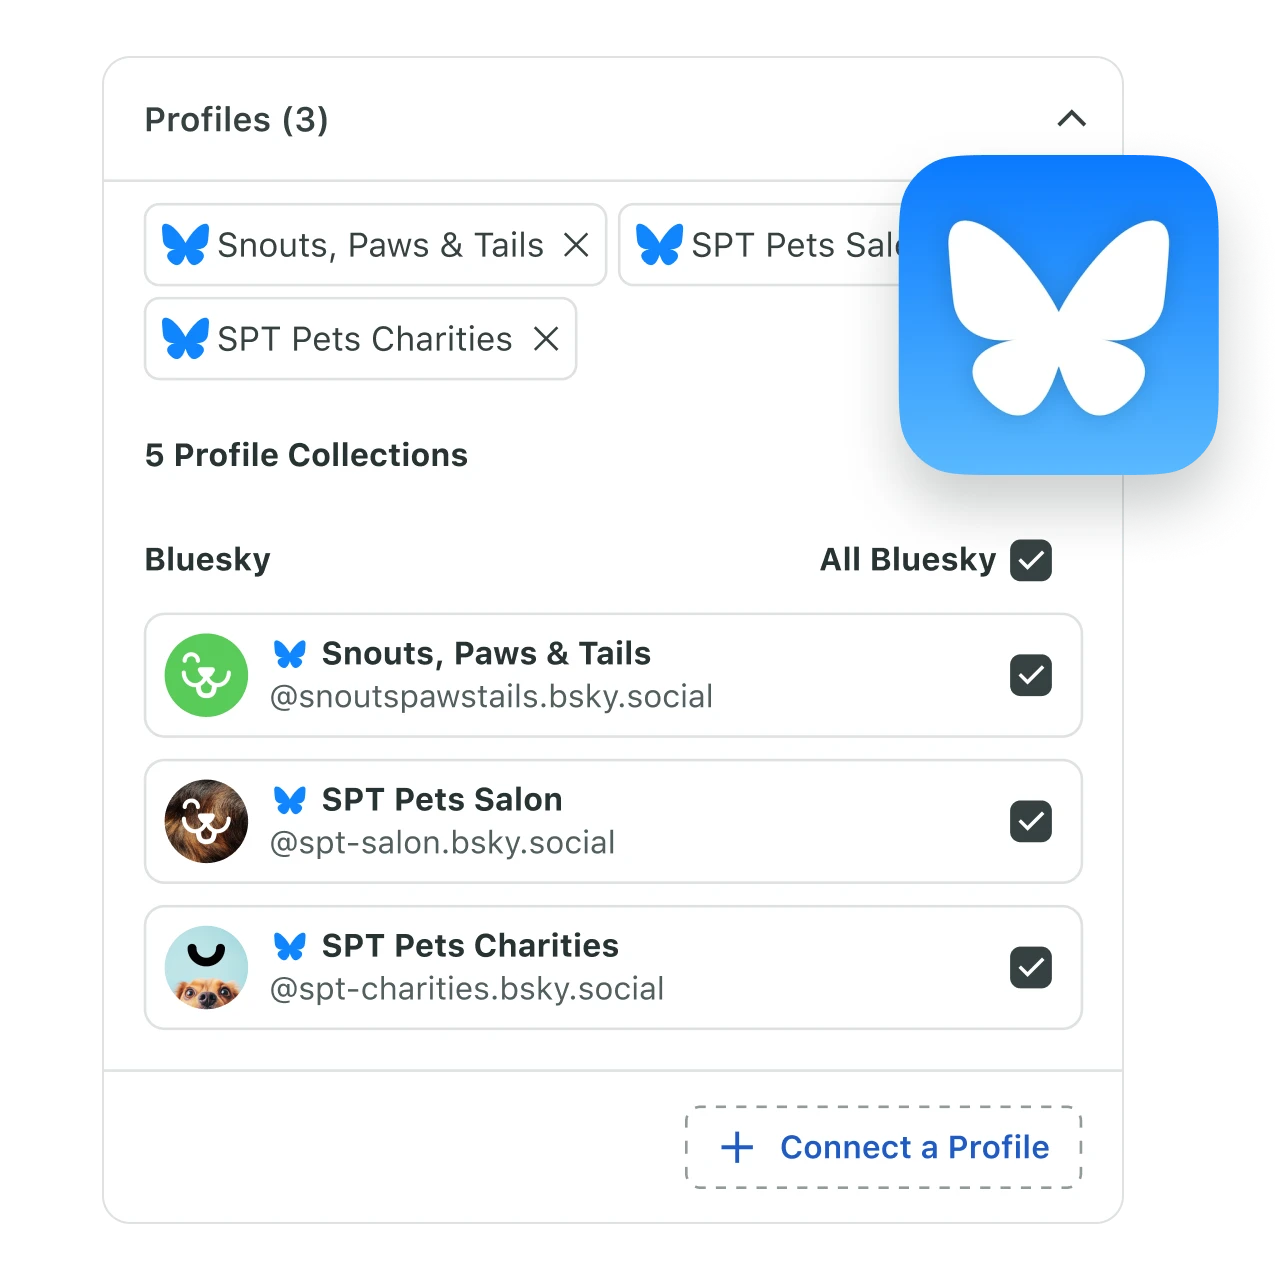This screenshot has width=1280, height=1280.
Task: Click butterfly icon on SPT Pets Charities chip
Action: tap(186, 339)
